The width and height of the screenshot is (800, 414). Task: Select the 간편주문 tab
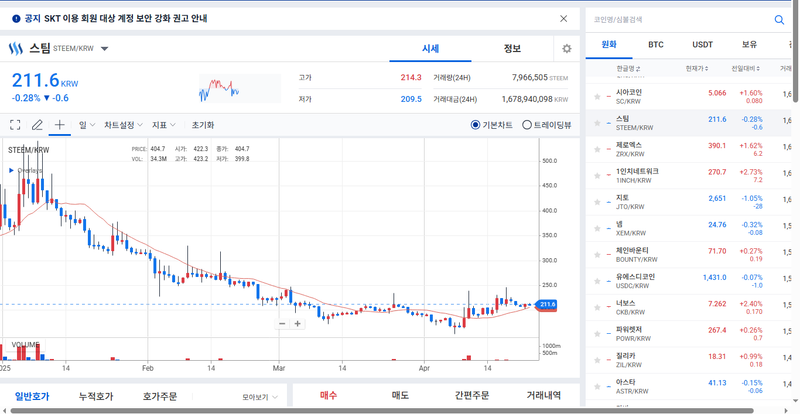[x=472, y=395]
